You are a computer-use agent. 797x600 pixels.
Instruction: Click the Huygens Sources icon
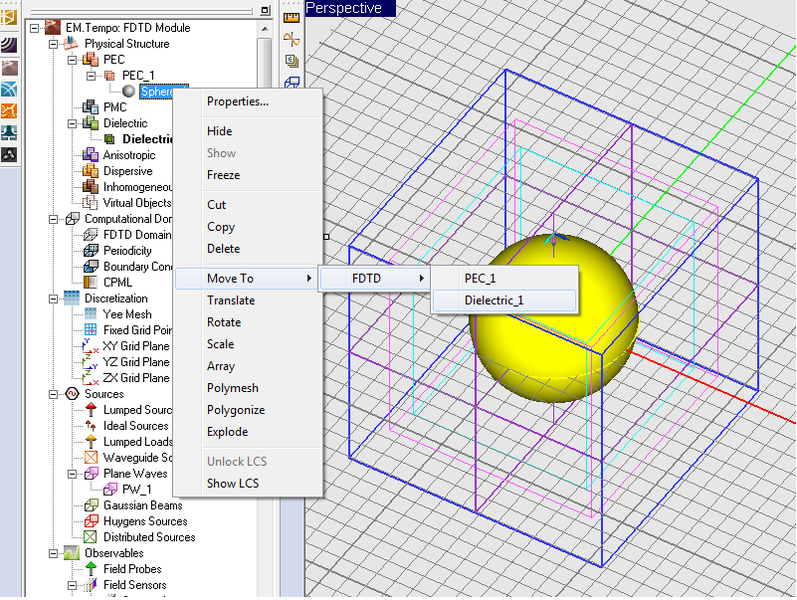91,521
